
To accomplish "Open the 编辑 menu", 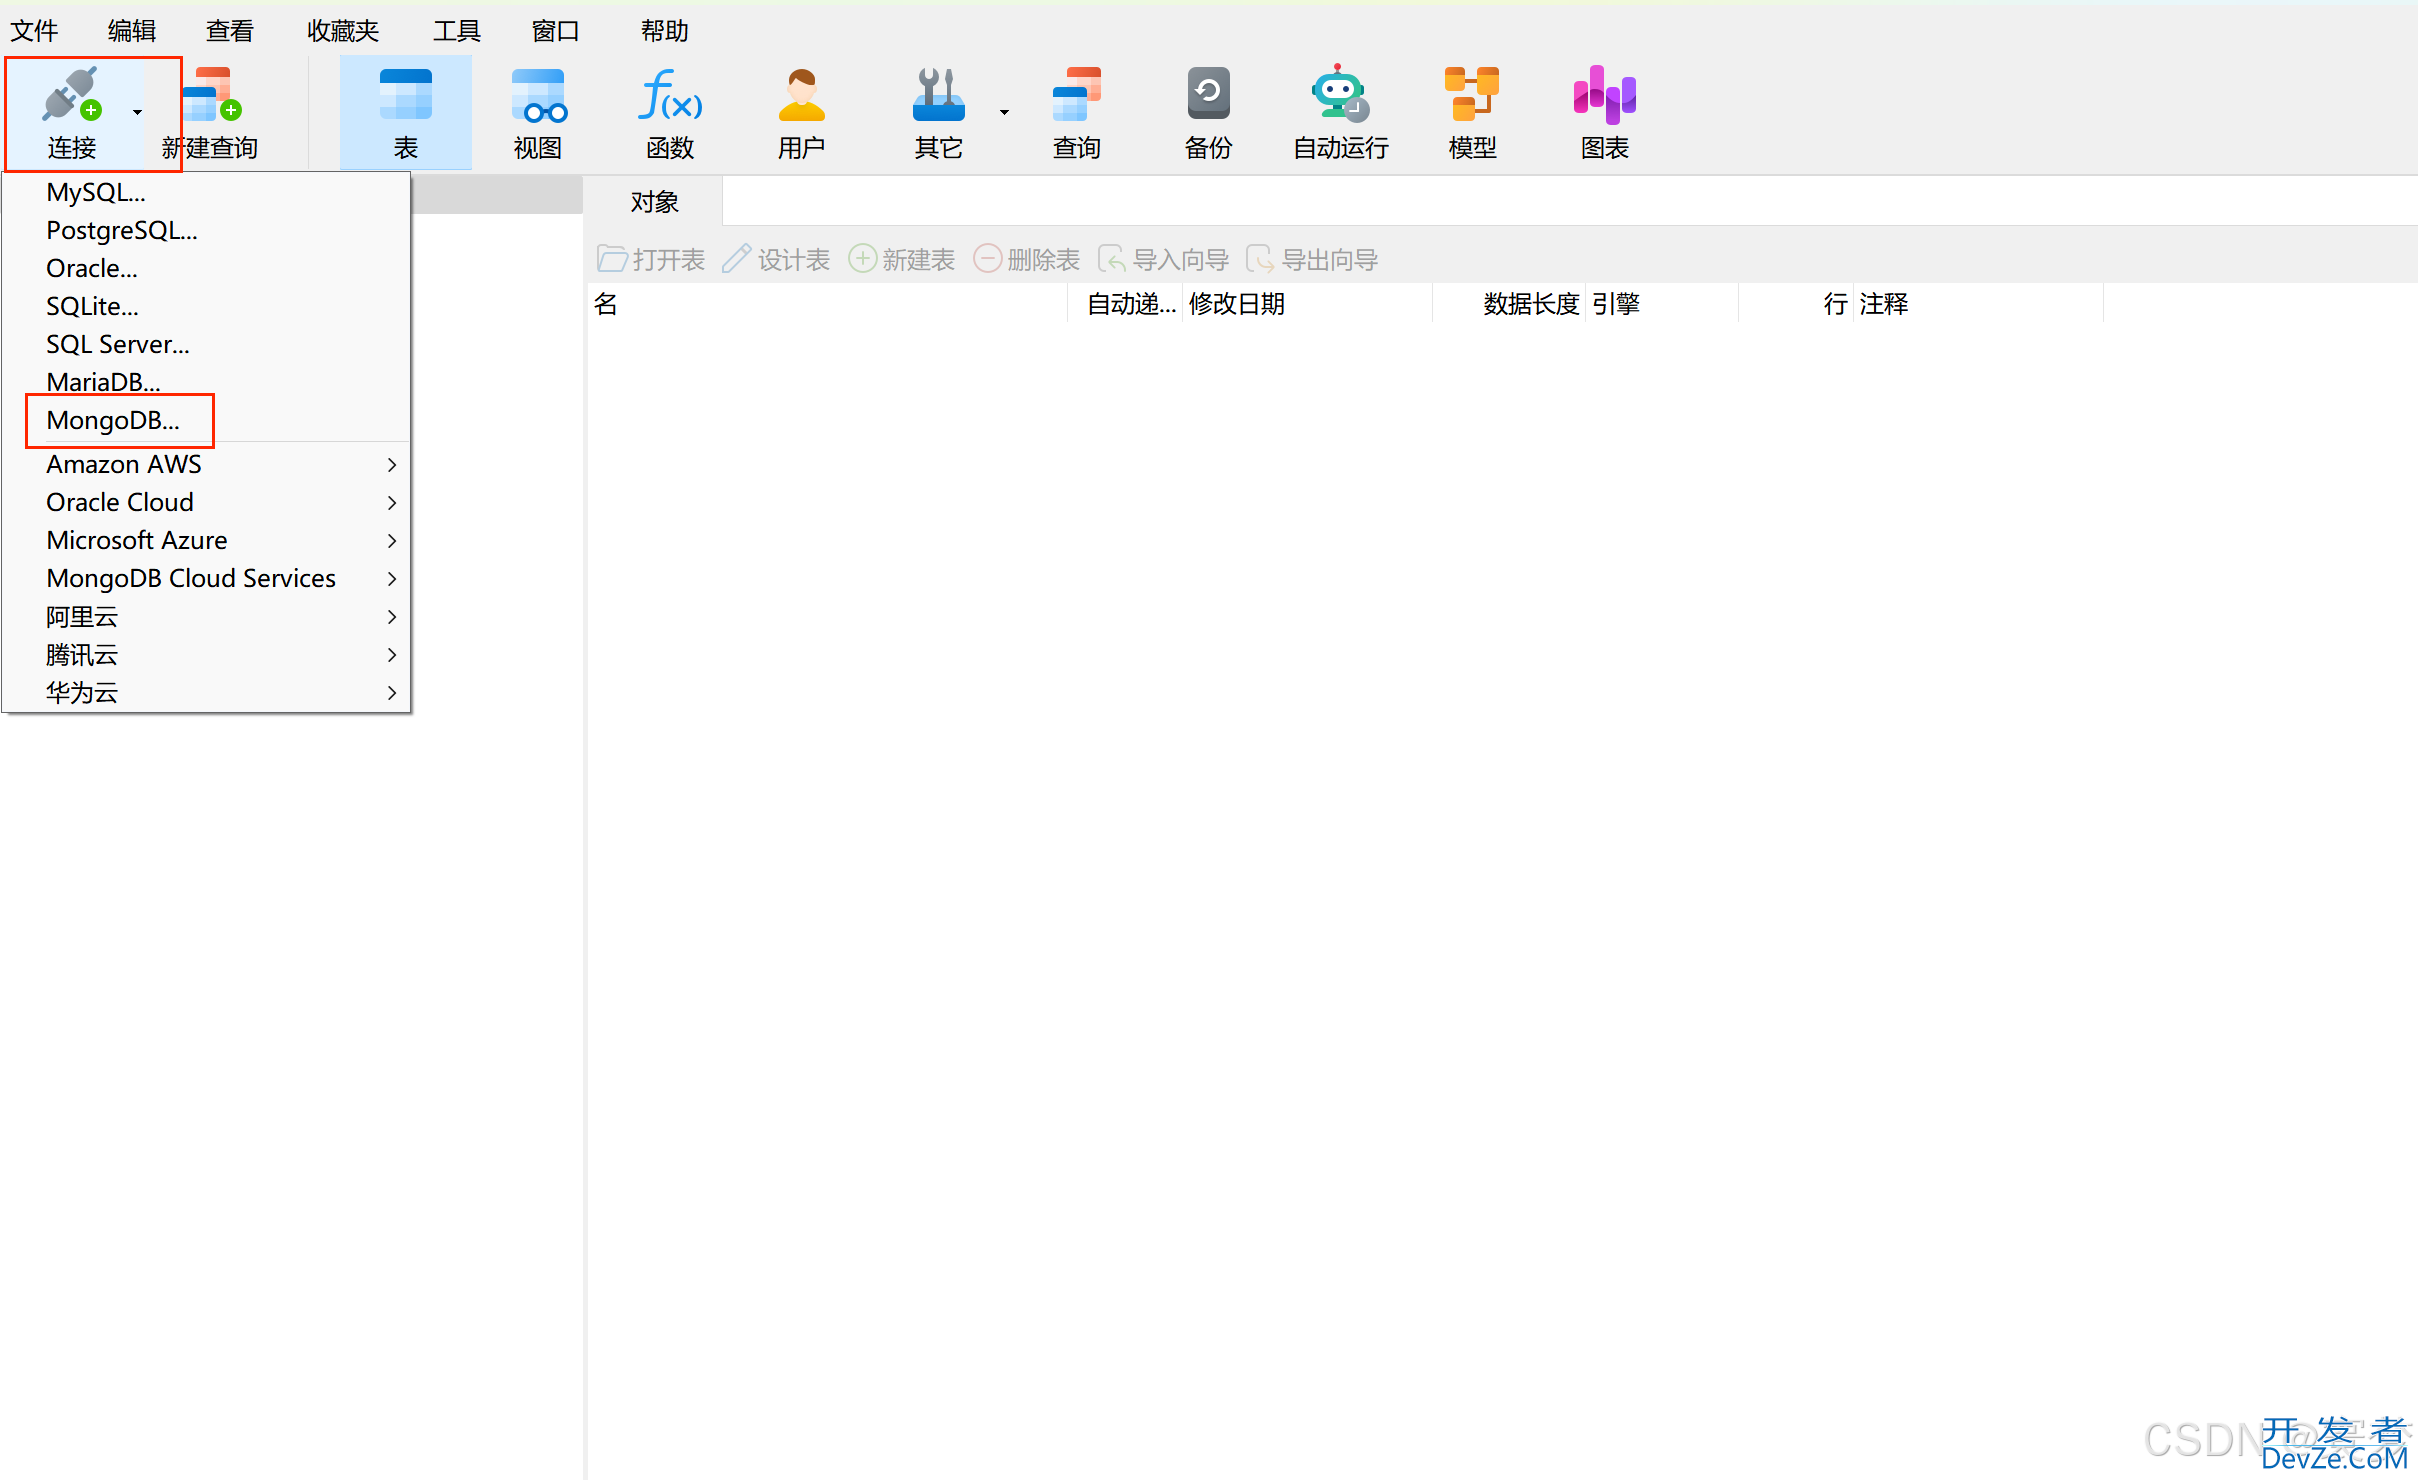I will click(132, 31).
